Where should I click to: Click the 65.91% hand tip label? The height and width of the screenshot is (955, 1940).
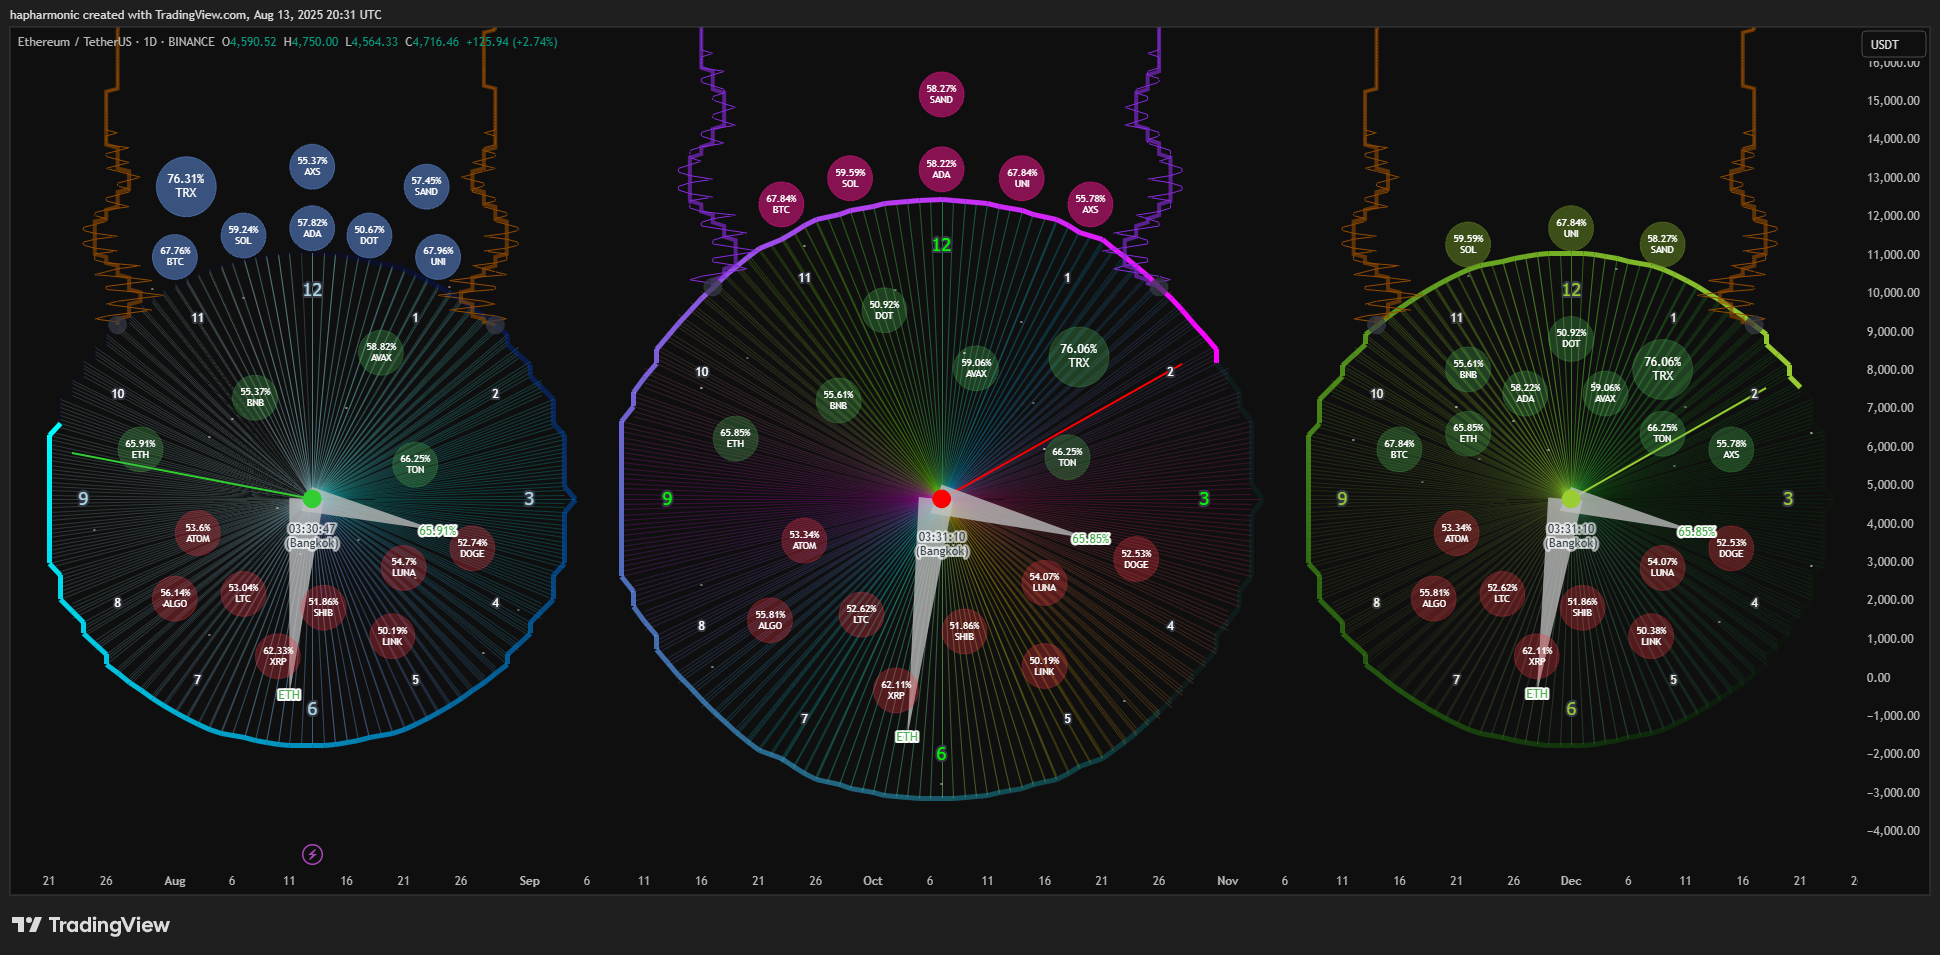click(x=438, y=531)
